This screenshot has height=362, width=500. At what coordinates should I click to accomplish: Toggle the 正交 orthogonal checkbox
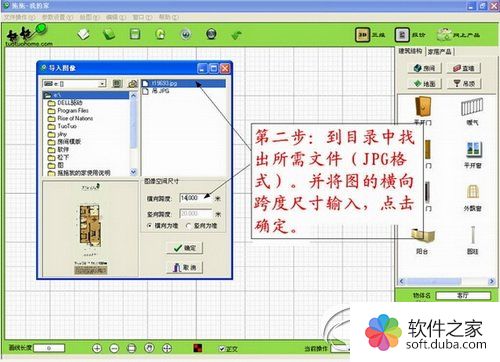click(221, 349)
